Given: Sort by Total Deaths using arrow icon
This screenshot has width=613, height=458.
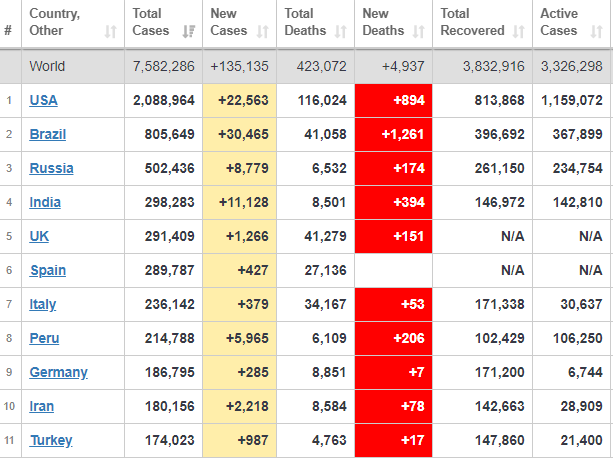Looking at the screenshot, I should pyautogui.click(x=341, y=31).
